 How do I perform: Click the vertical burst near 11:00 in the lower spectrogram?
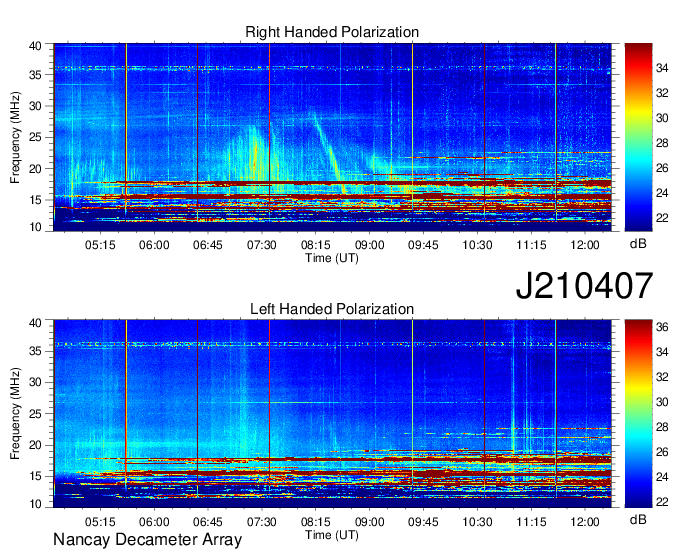tap(513, 390)
